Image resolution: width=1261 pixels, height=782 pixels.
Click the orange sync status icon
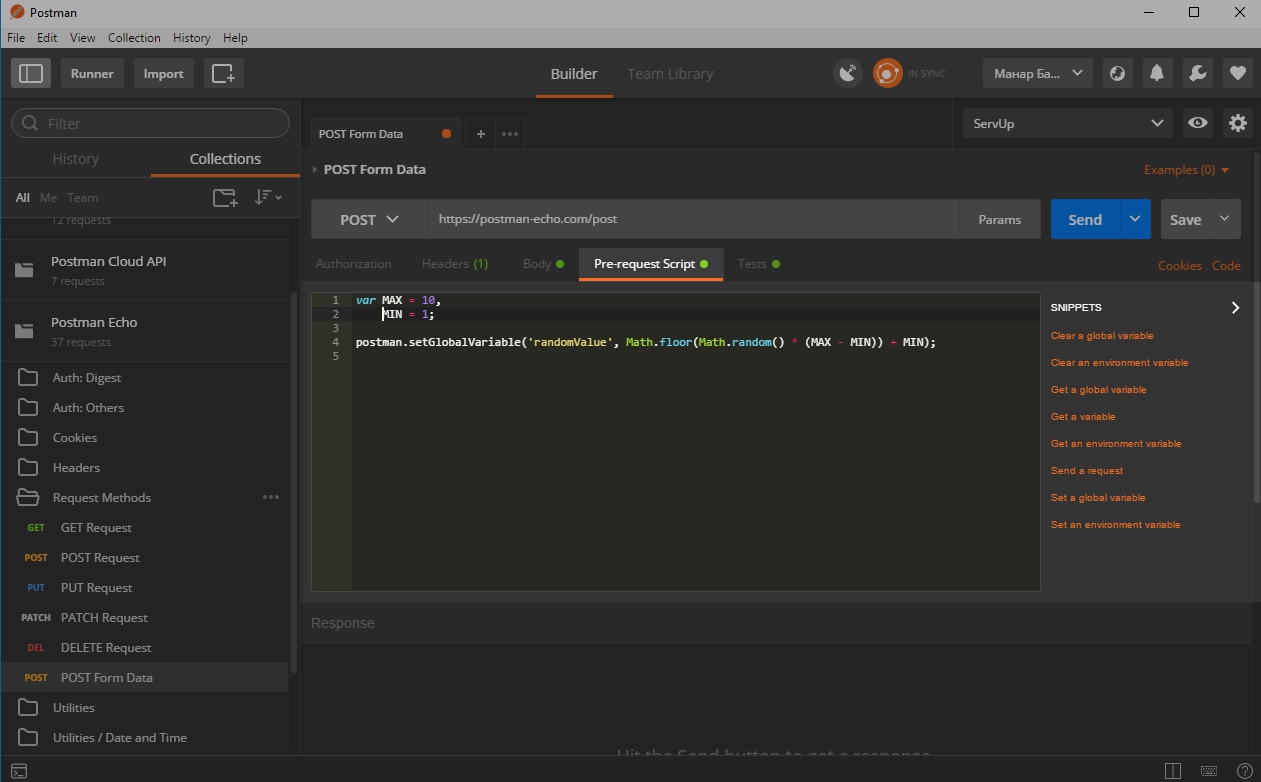(x=887, y=73)
